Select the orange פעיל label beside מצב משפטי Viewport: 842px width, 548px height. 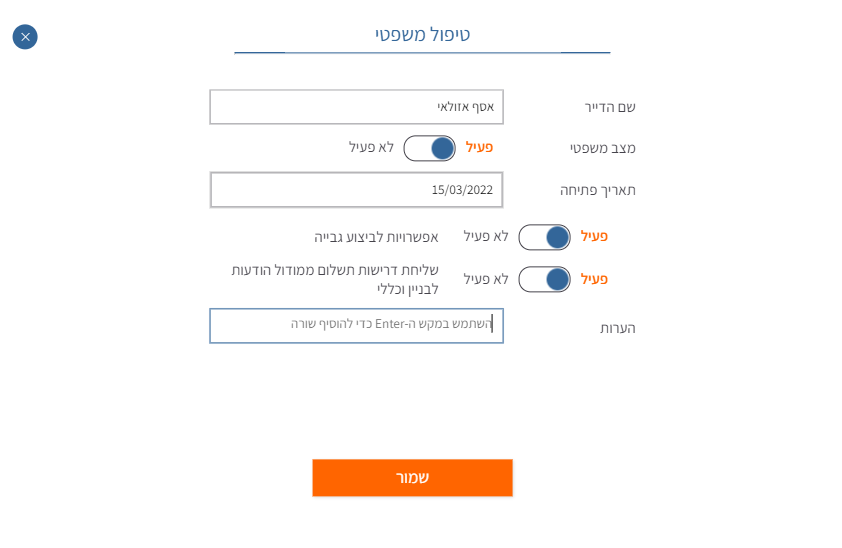pos(479,147)
